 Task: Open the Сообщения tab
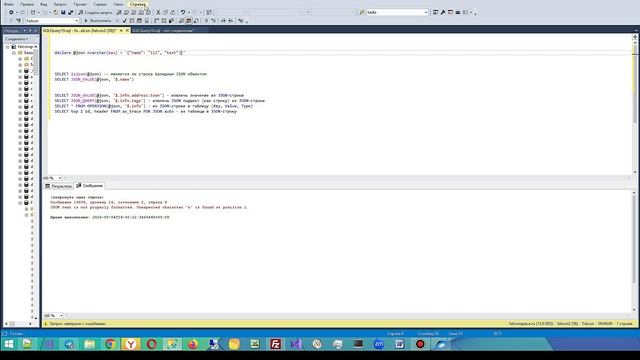89,186
